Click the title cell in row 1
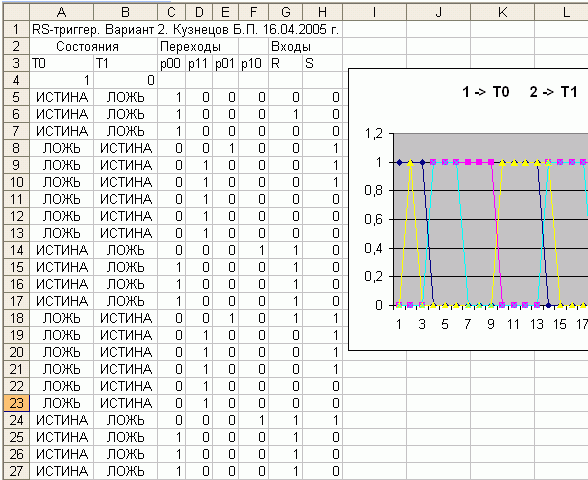Image resolution: width=588 pixels, height=480 pixels. point(186,29)
